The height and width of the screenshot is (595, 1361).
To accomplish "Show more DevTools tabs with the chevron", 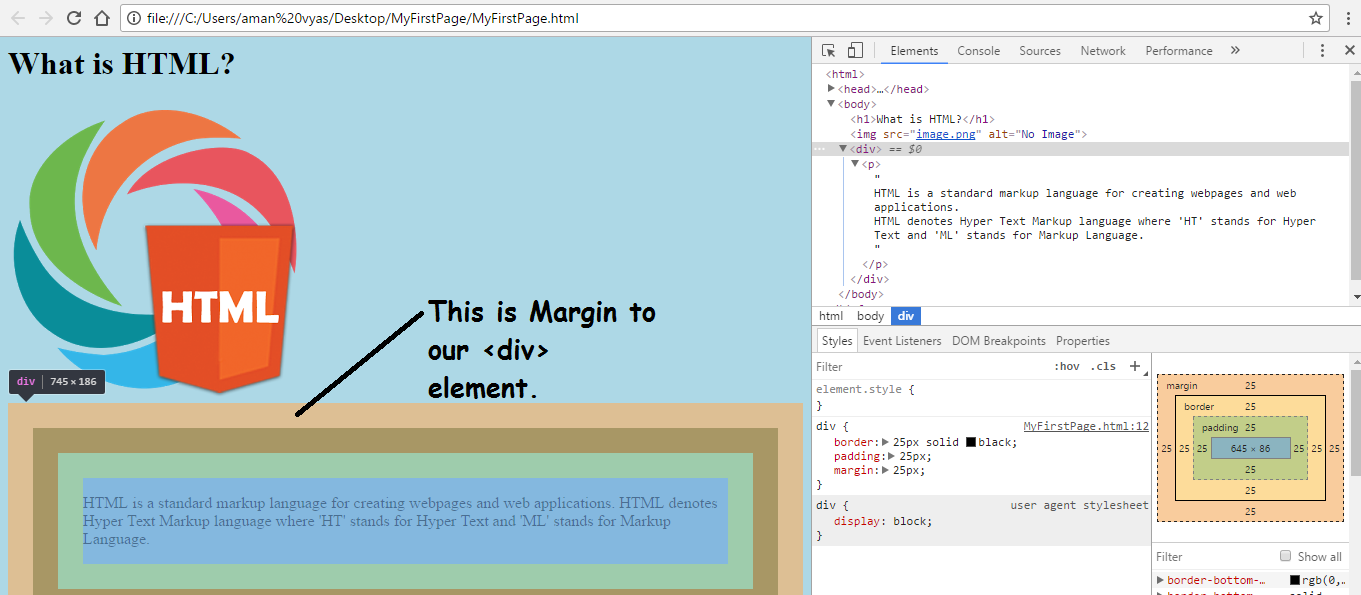I will coord(1235,50).
